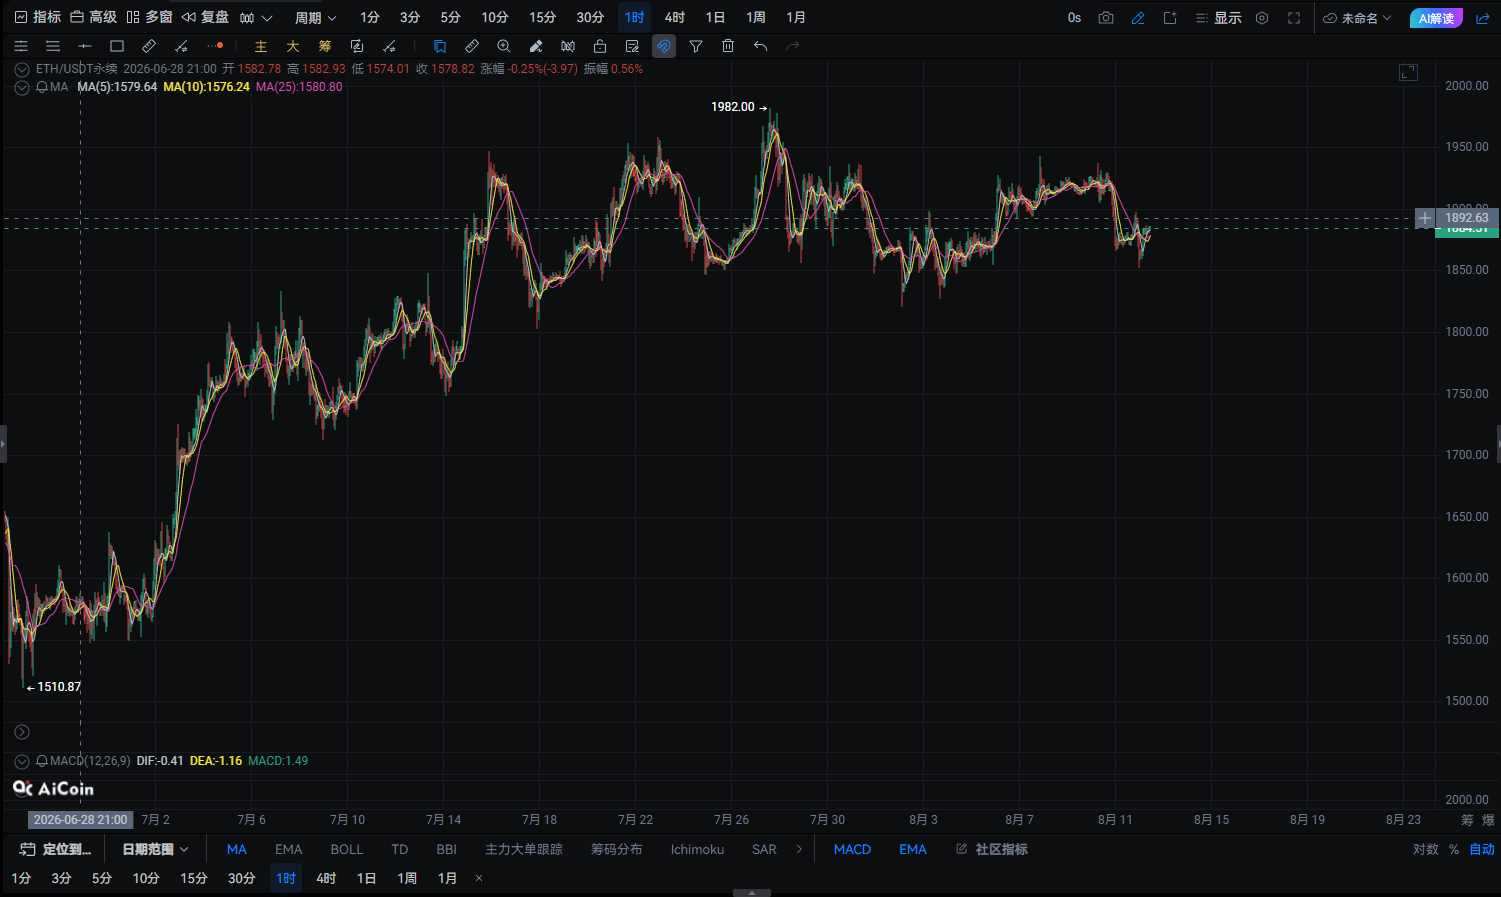This screenshot has width=1501, height=897.
Task: Click the undo arrow icon
Action: coord(760,46)
